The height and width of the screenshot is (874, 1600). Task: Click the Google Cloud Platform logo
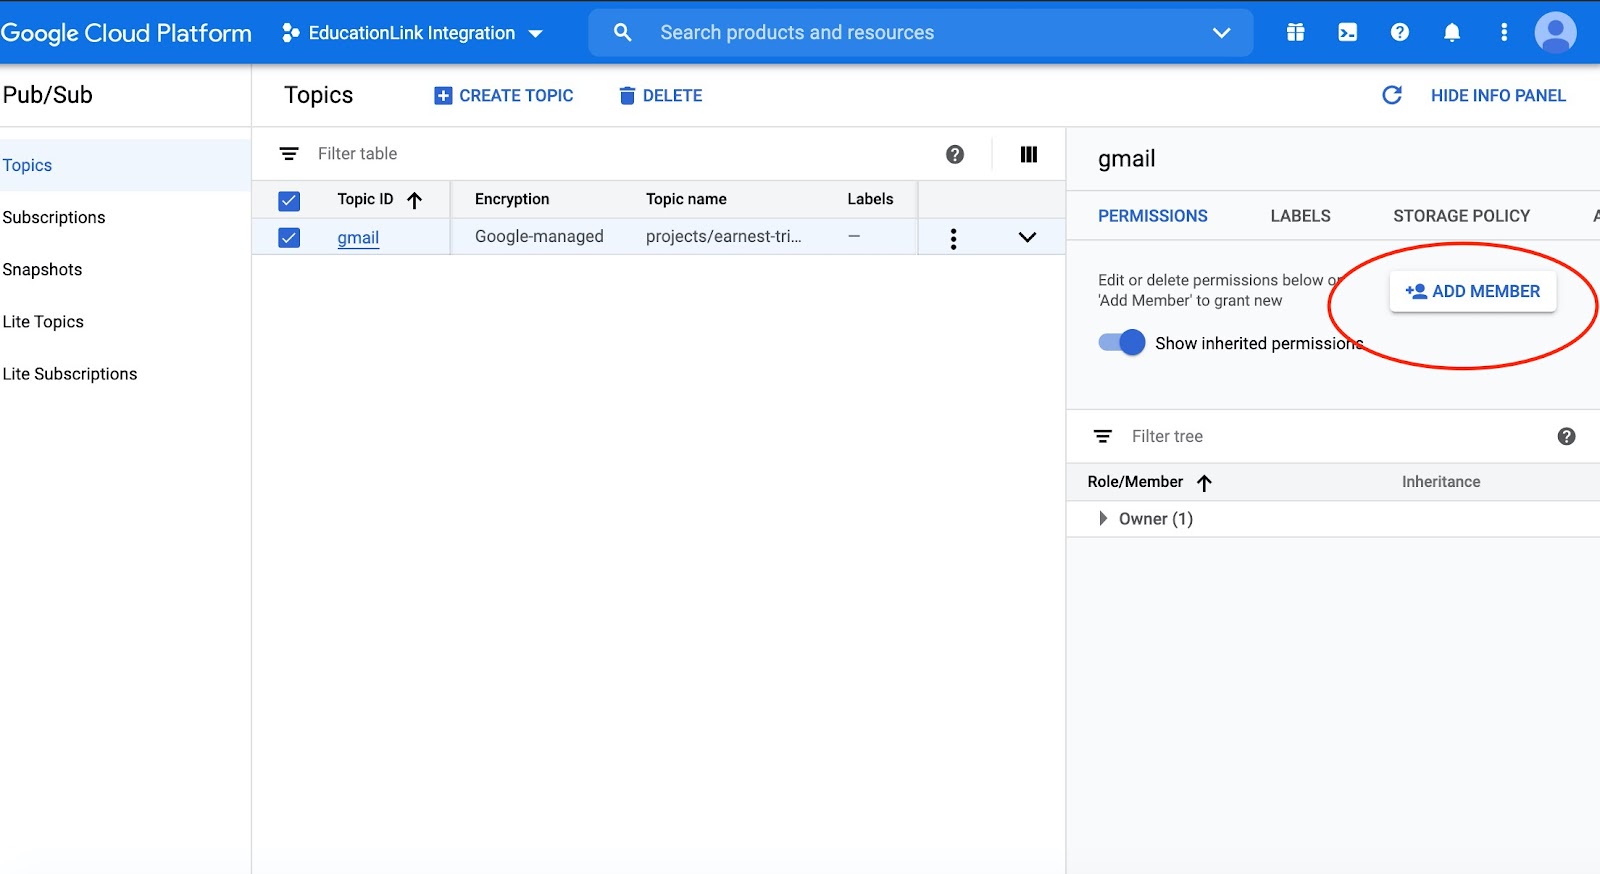coord(126,33)
